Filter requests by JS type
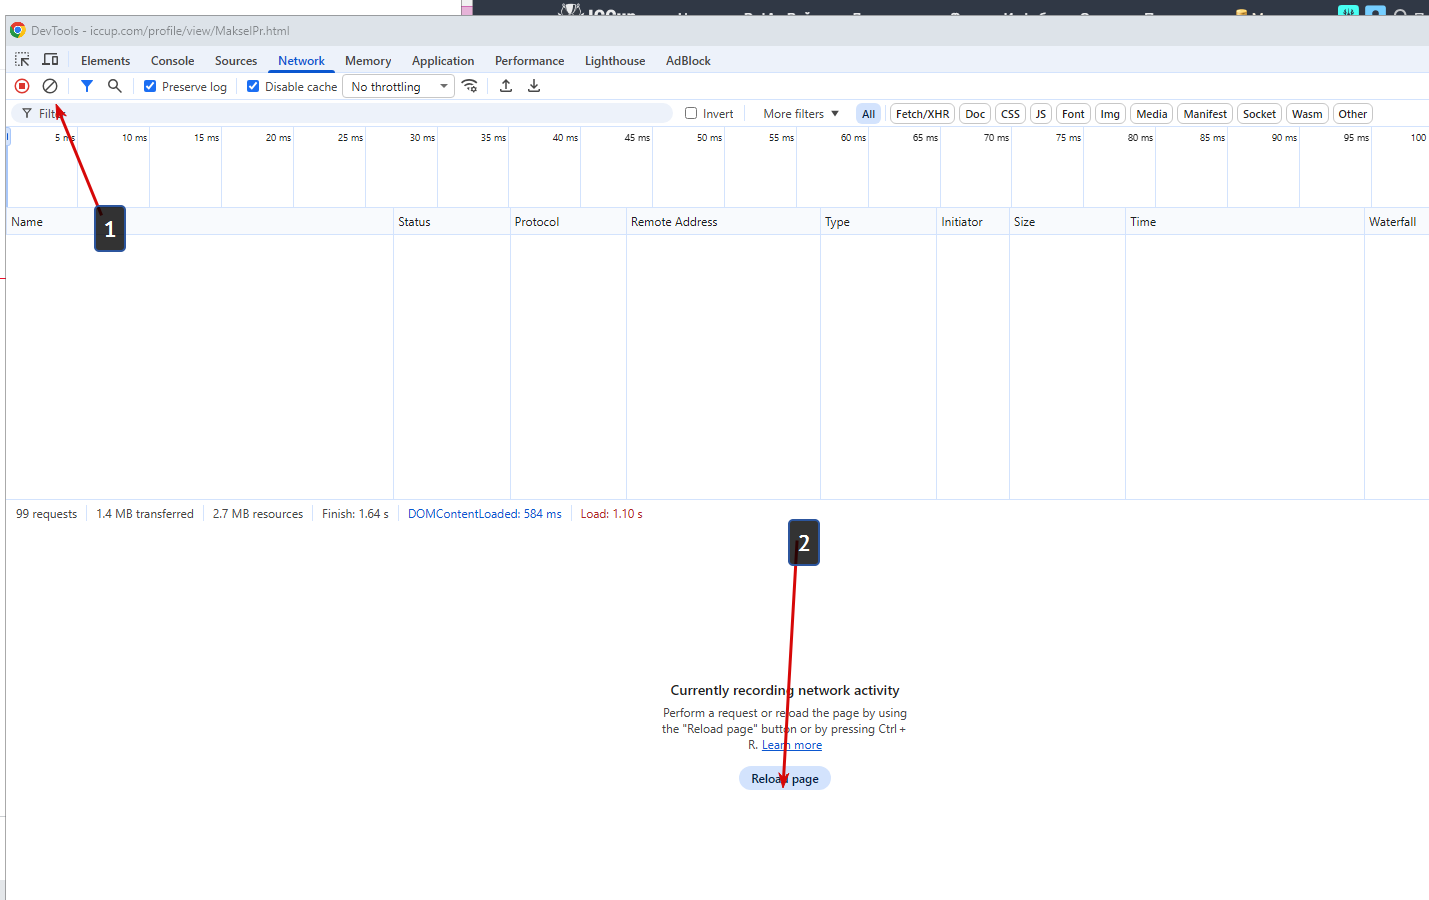 [1041, 113]
